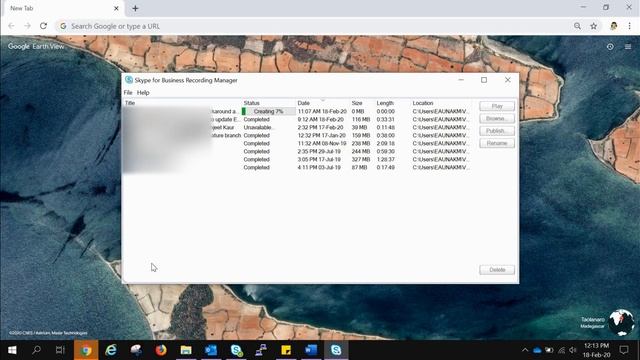
Task: Click the zoom magnifier icon in address bar
Action: pyautogui.click(x=577, y=26)
